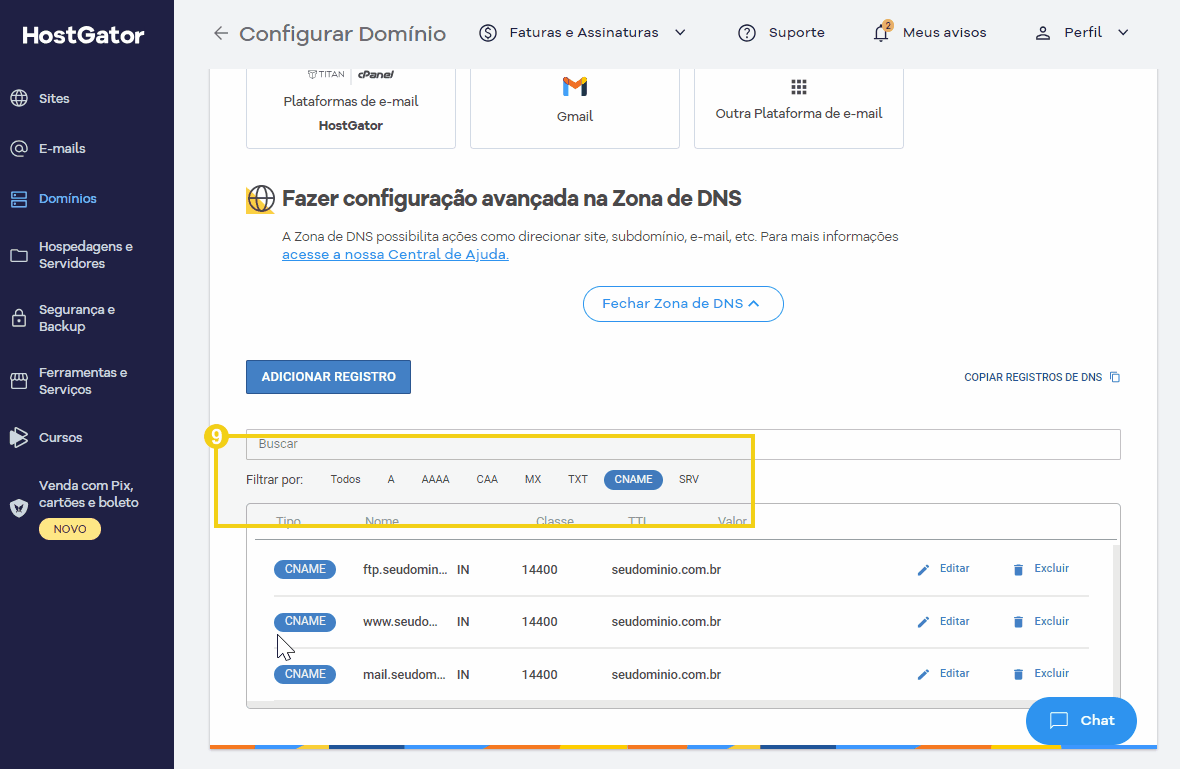
Task: Open the Venda com Pix shield icon
Action: click(19, 508)
